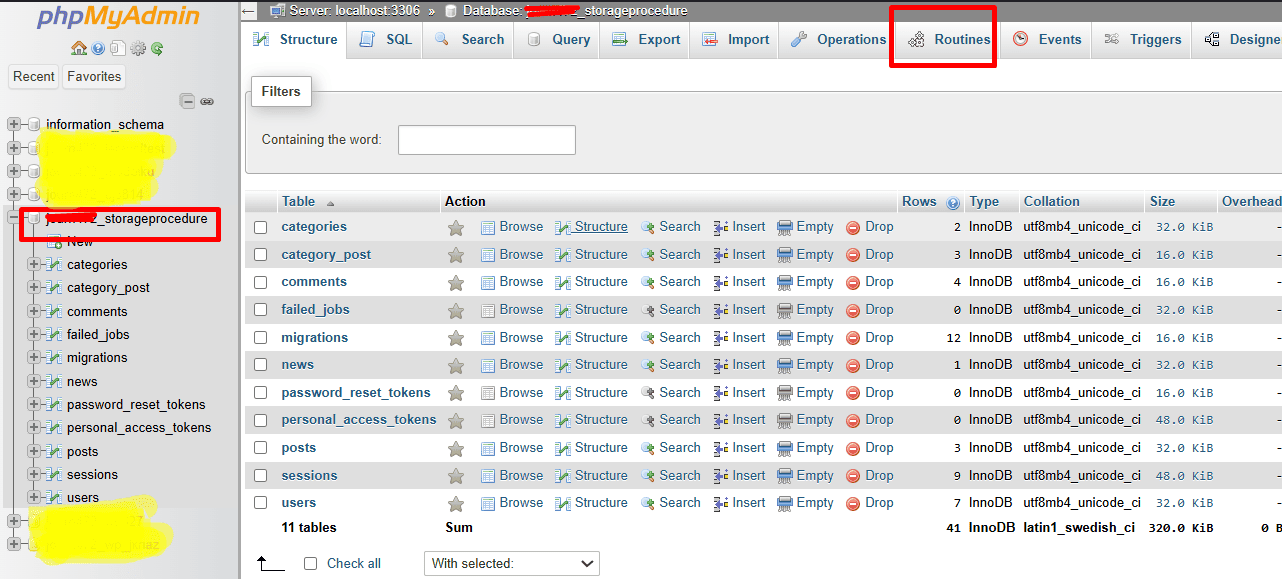Viewport: 1282px width, 579px height.
Task: Reload navigation panel with green refresh icon
Action: [x=157, y=48]
